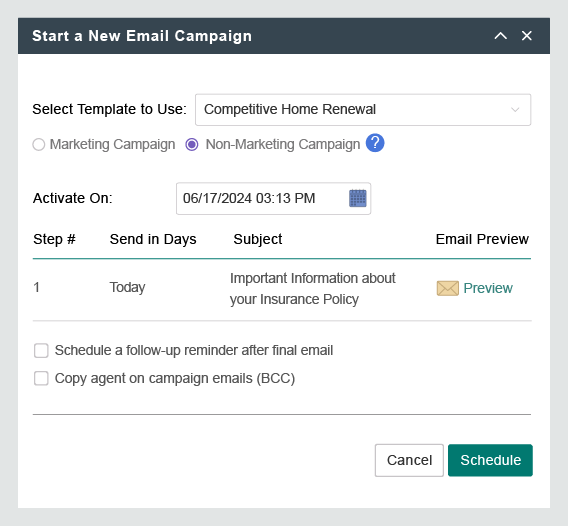Click the envelope icon beside Preview

click(448, 288)
